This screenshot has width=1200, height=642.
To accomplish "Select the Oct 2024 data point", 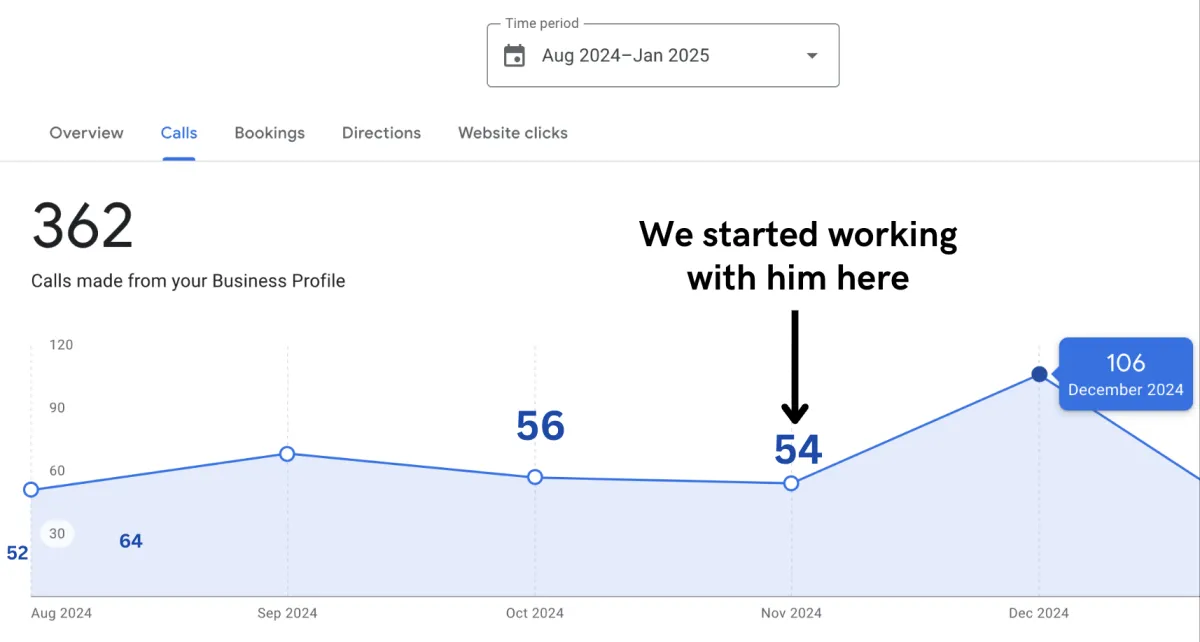I will [535, 477].
